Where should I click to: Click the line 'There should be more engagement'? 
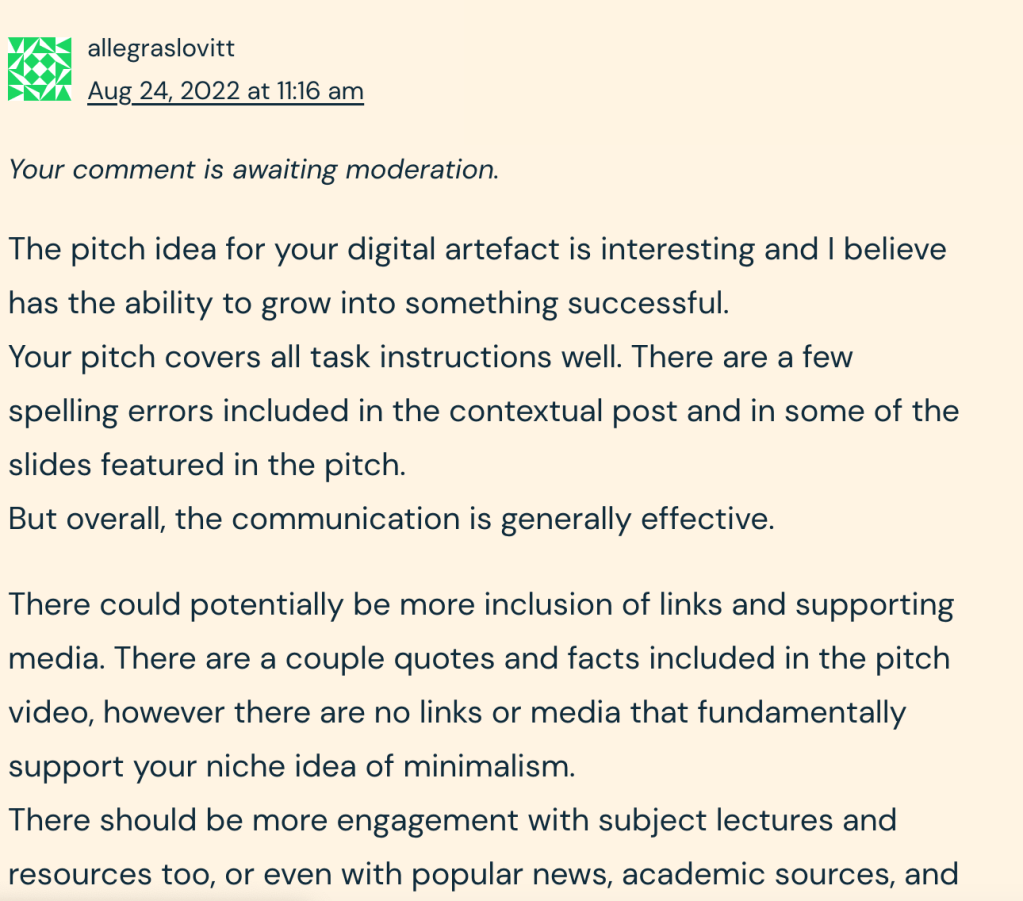coord(452,820)
